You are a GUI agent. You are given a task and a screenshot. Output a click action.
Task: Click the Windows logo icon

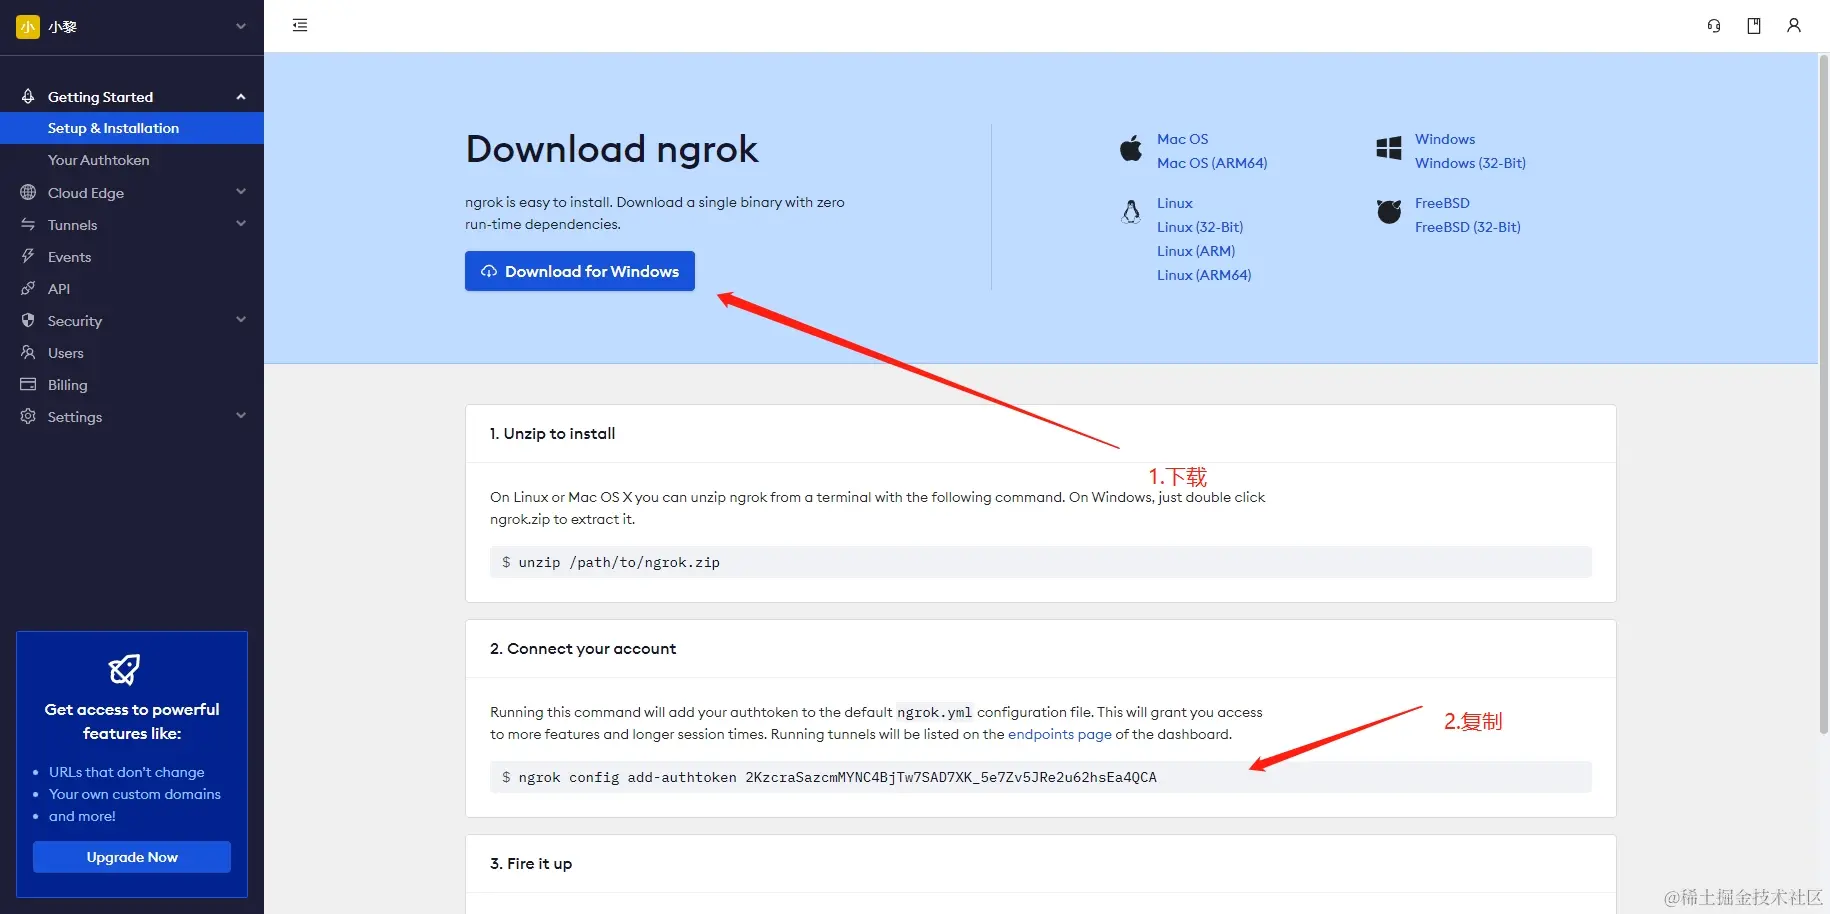1389,148
